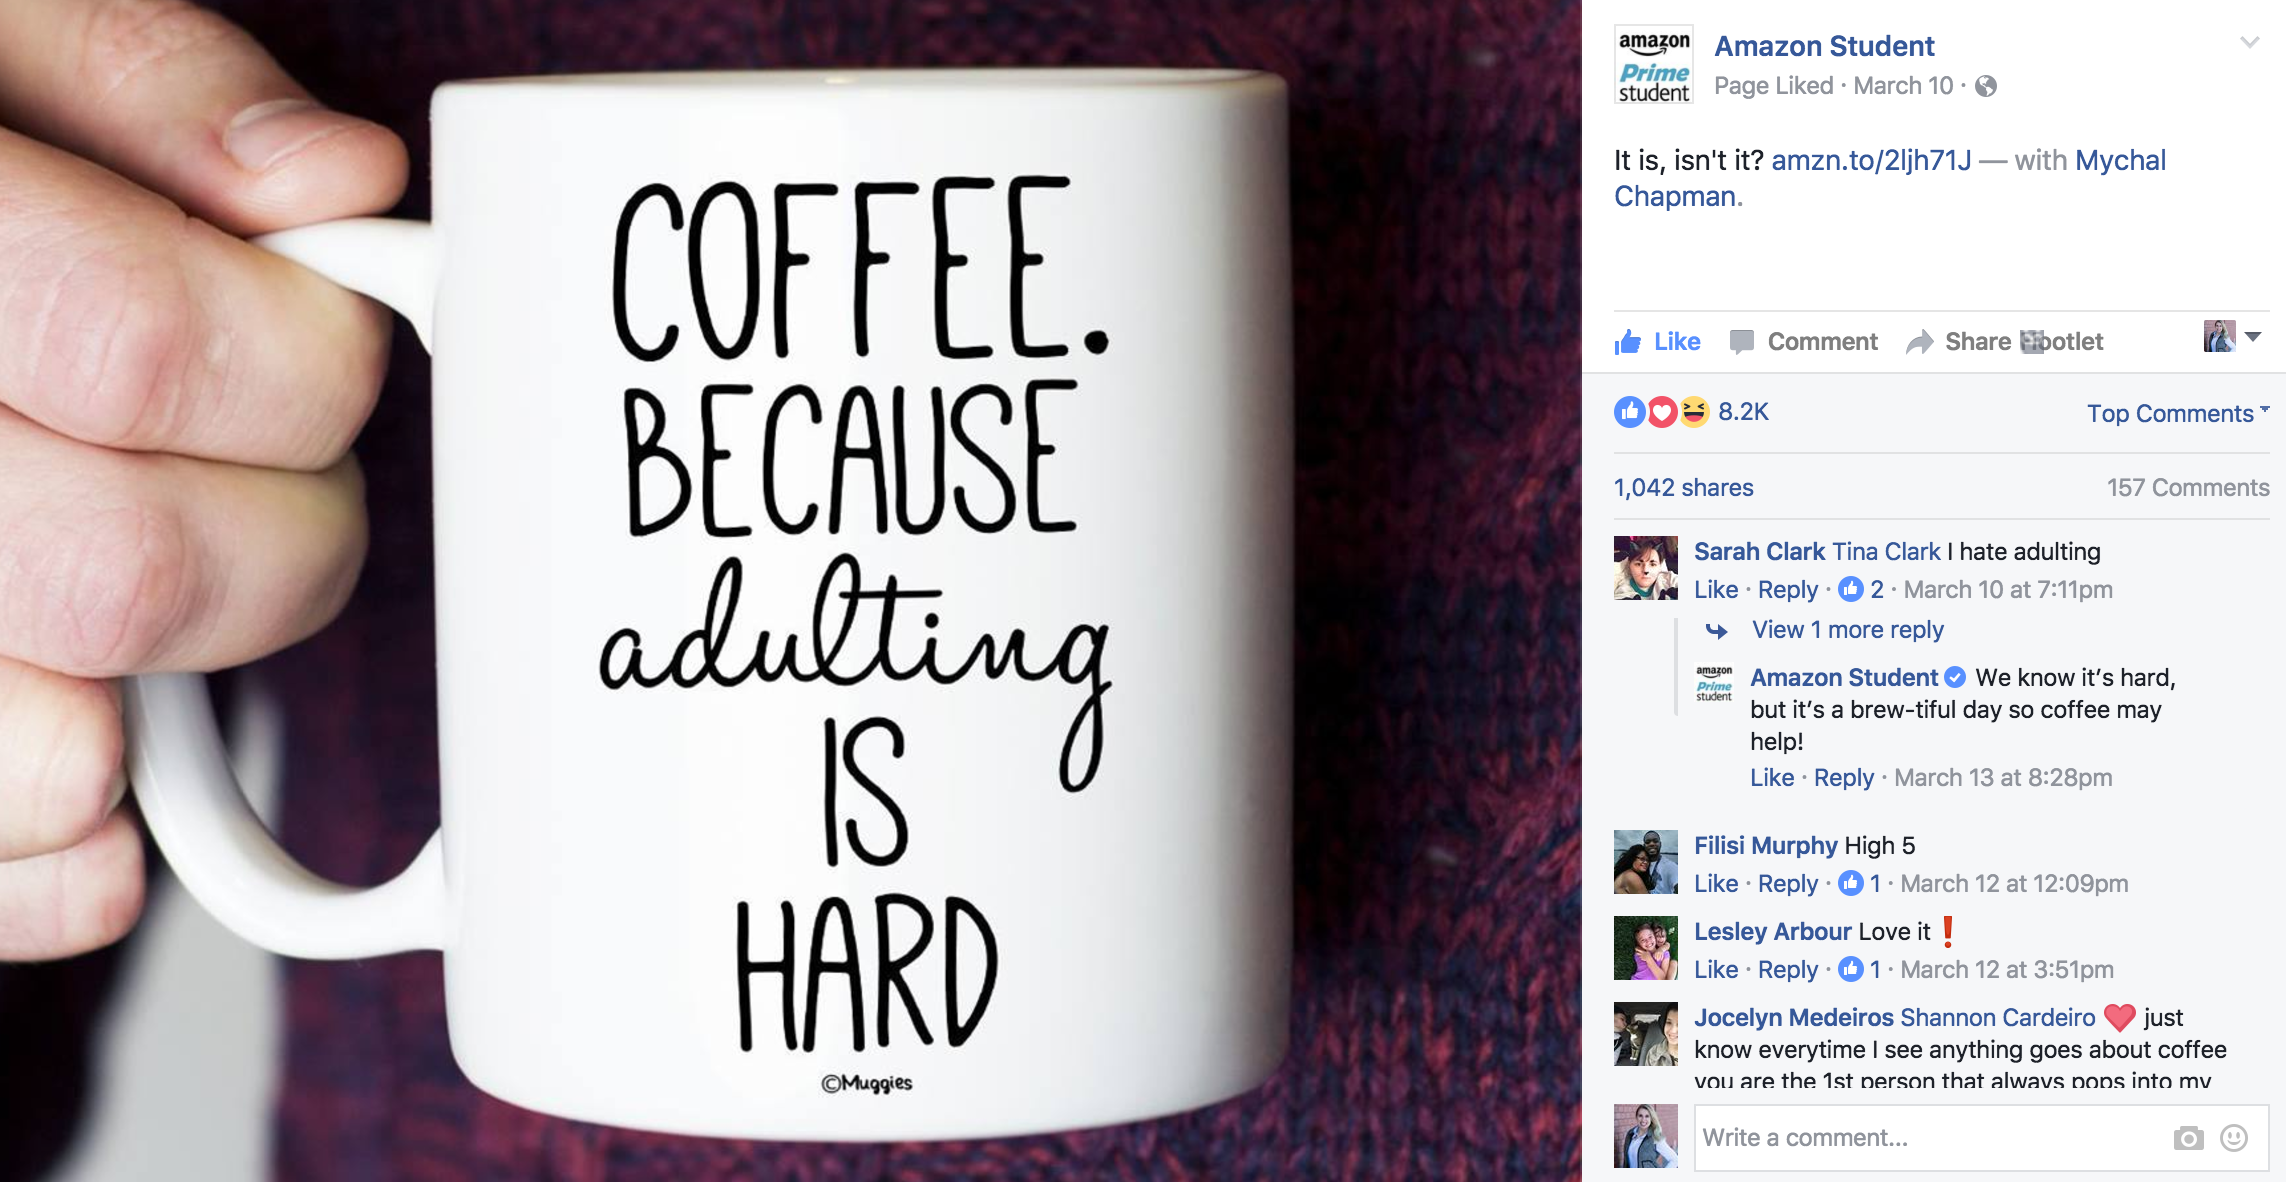This screenshot has height=1182, width=2286.
Task: Click the thumbs-up Like icon on the post
Action: (1628, 342)
